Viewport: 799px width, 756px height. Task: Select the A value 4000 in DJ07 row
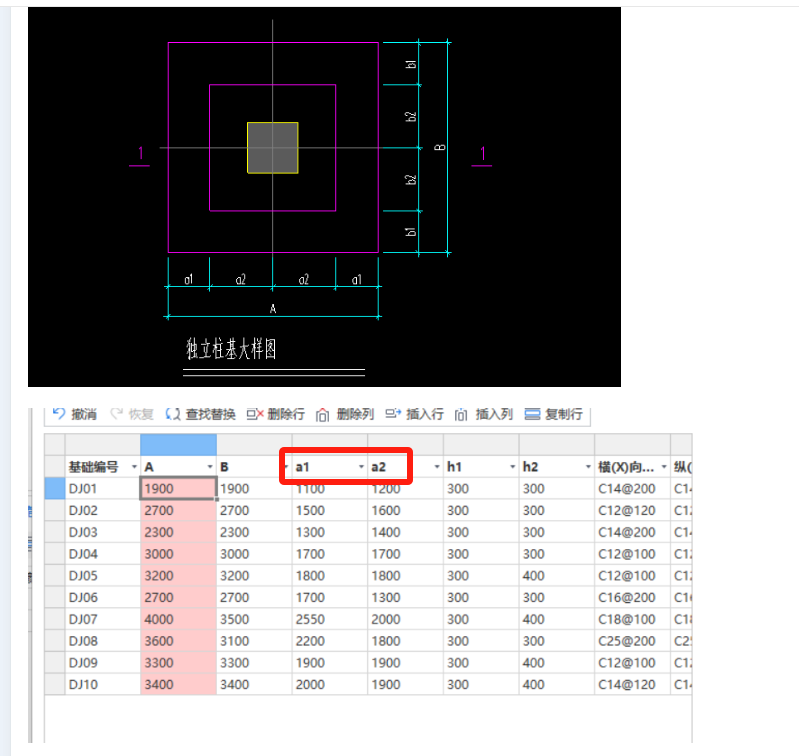tap(178, 619)
